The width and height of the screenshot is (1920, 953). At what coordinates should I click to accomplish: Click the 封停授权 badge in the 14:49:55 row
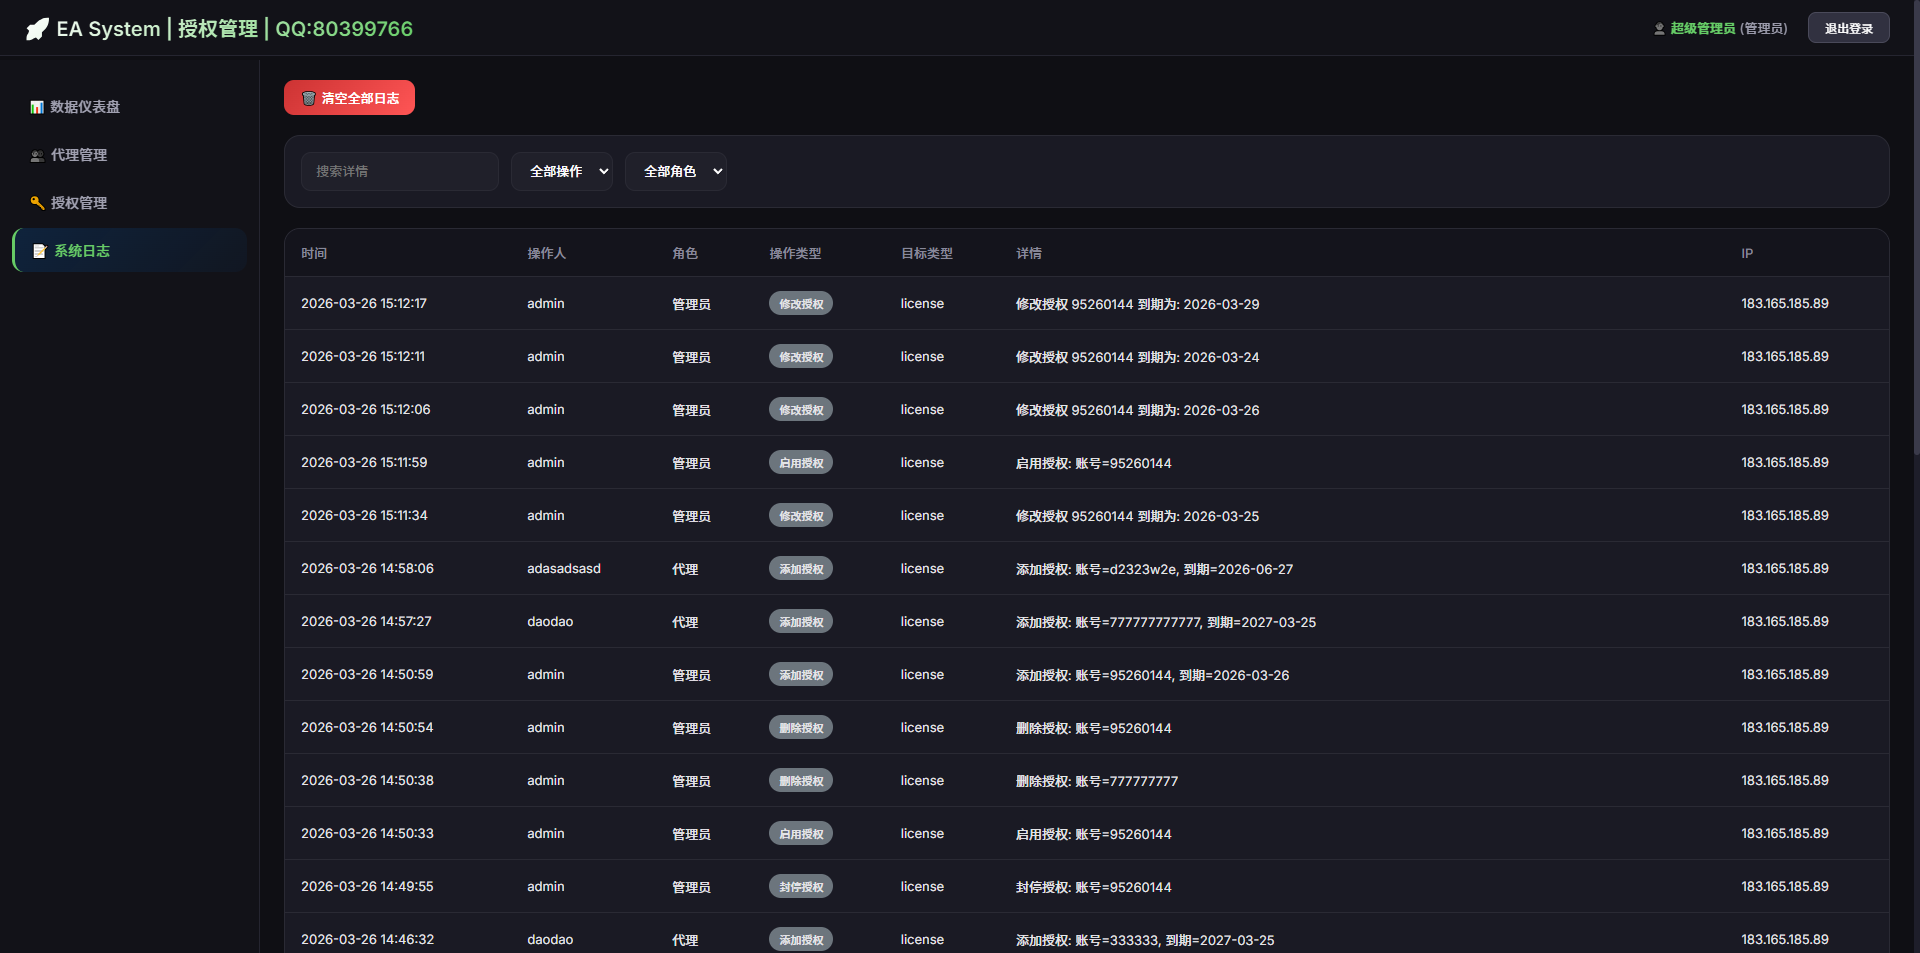801,887
